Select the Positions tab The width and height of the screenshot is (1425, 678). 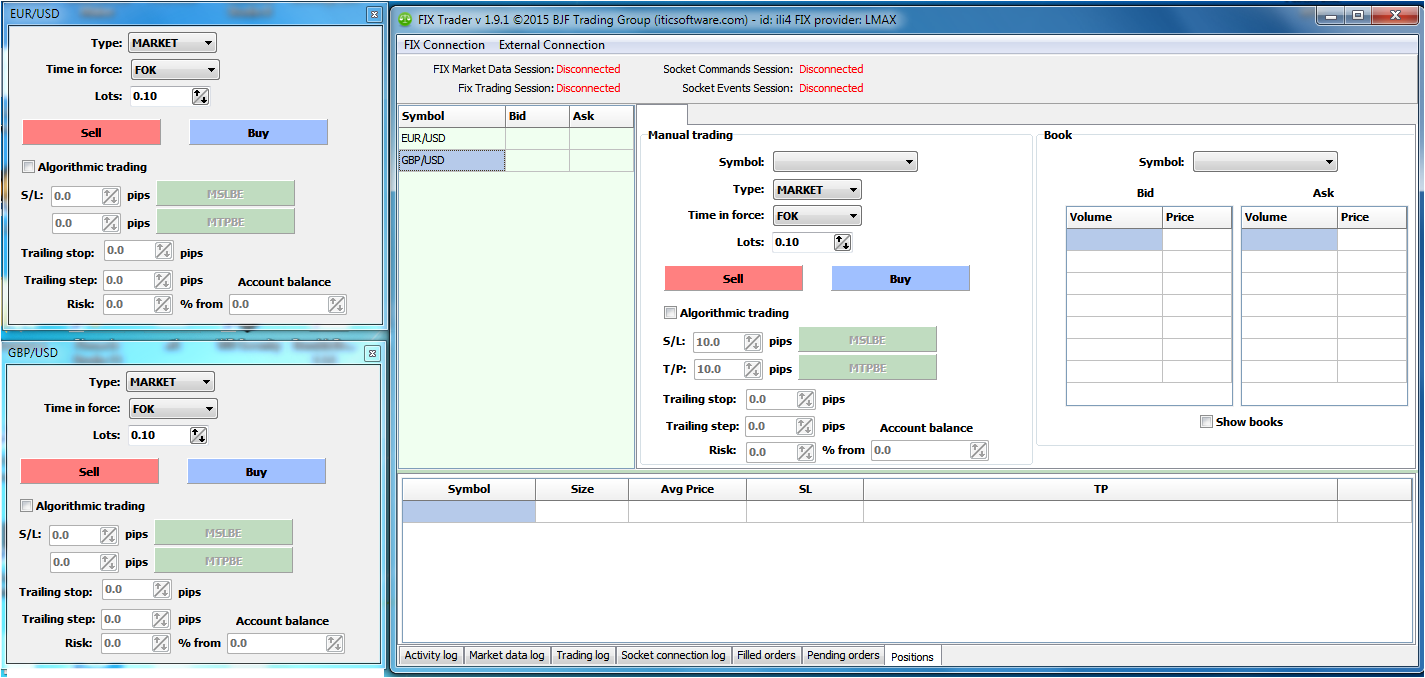[x=912, y=656]
